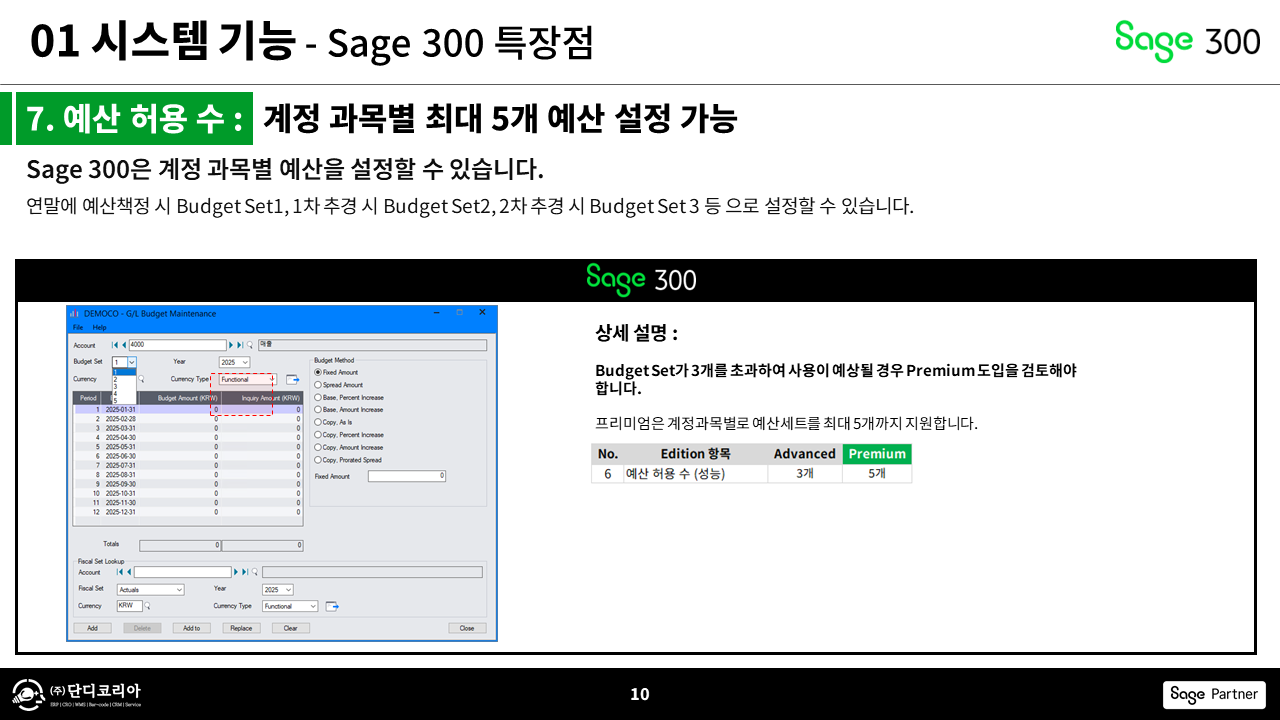Click the Currency field containing KRW
Image resolution: width=1280 pixels, height=720 pixels.
tap(130, 606)
